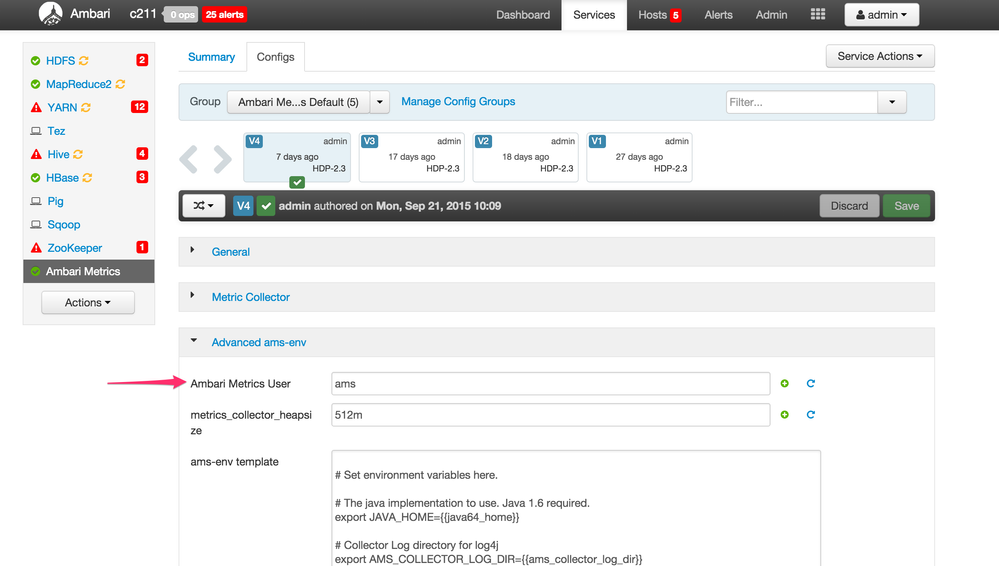The image size is (999, 566).
Task: Click the HDFS alert count badge
Action: point(142,60)
